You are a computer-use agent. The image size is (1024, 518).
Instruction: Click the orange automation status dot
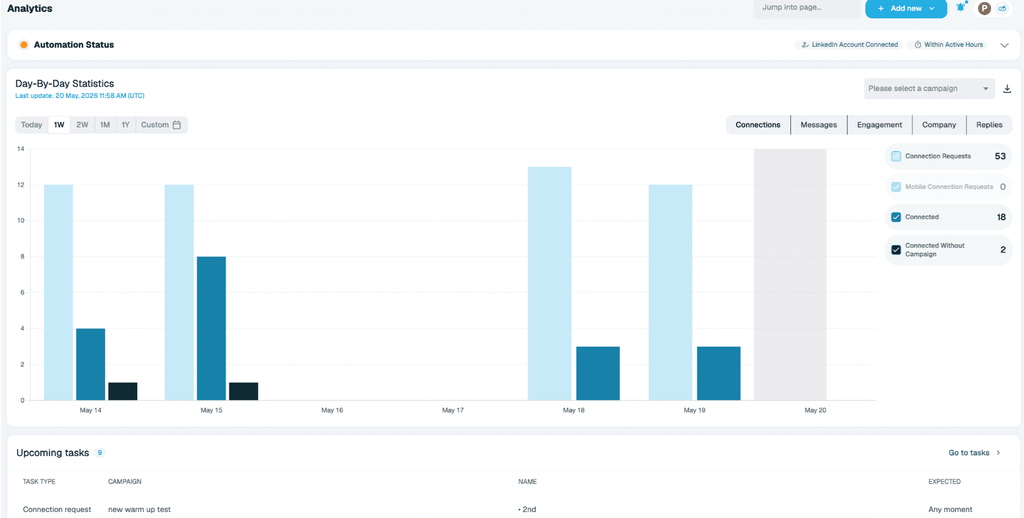point(24,45)
